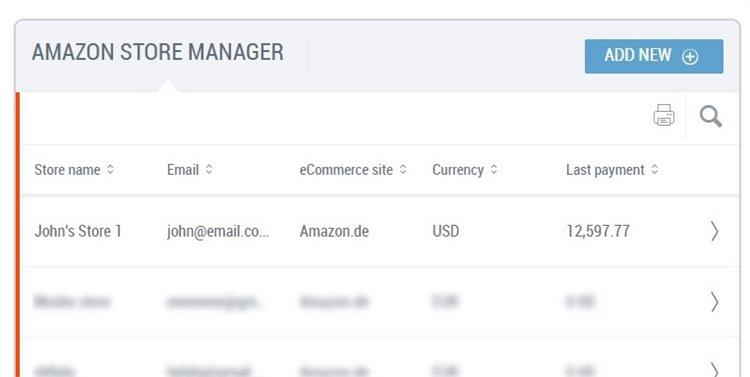Sort by Store name arrows
Screen dimensions: 750x377
point(110,169)
